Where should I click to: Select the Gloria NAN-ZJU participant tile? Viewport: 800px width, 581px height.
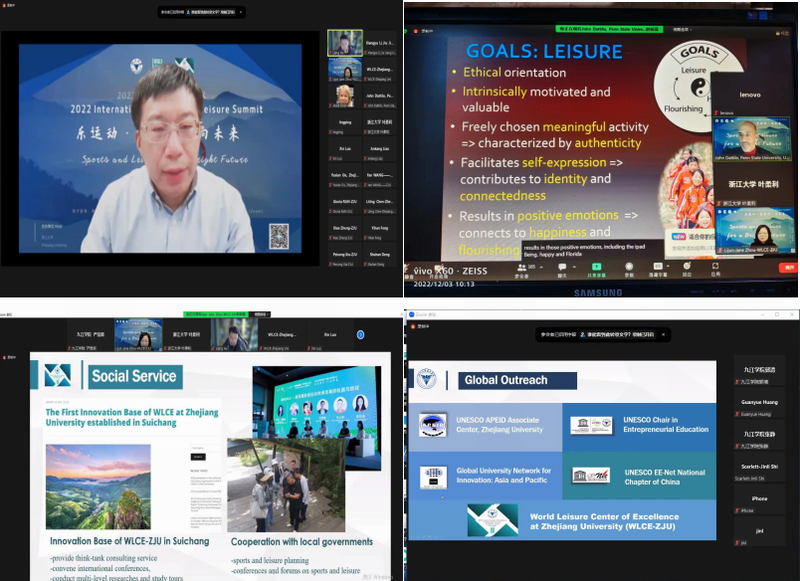click(x=345, y=199)
